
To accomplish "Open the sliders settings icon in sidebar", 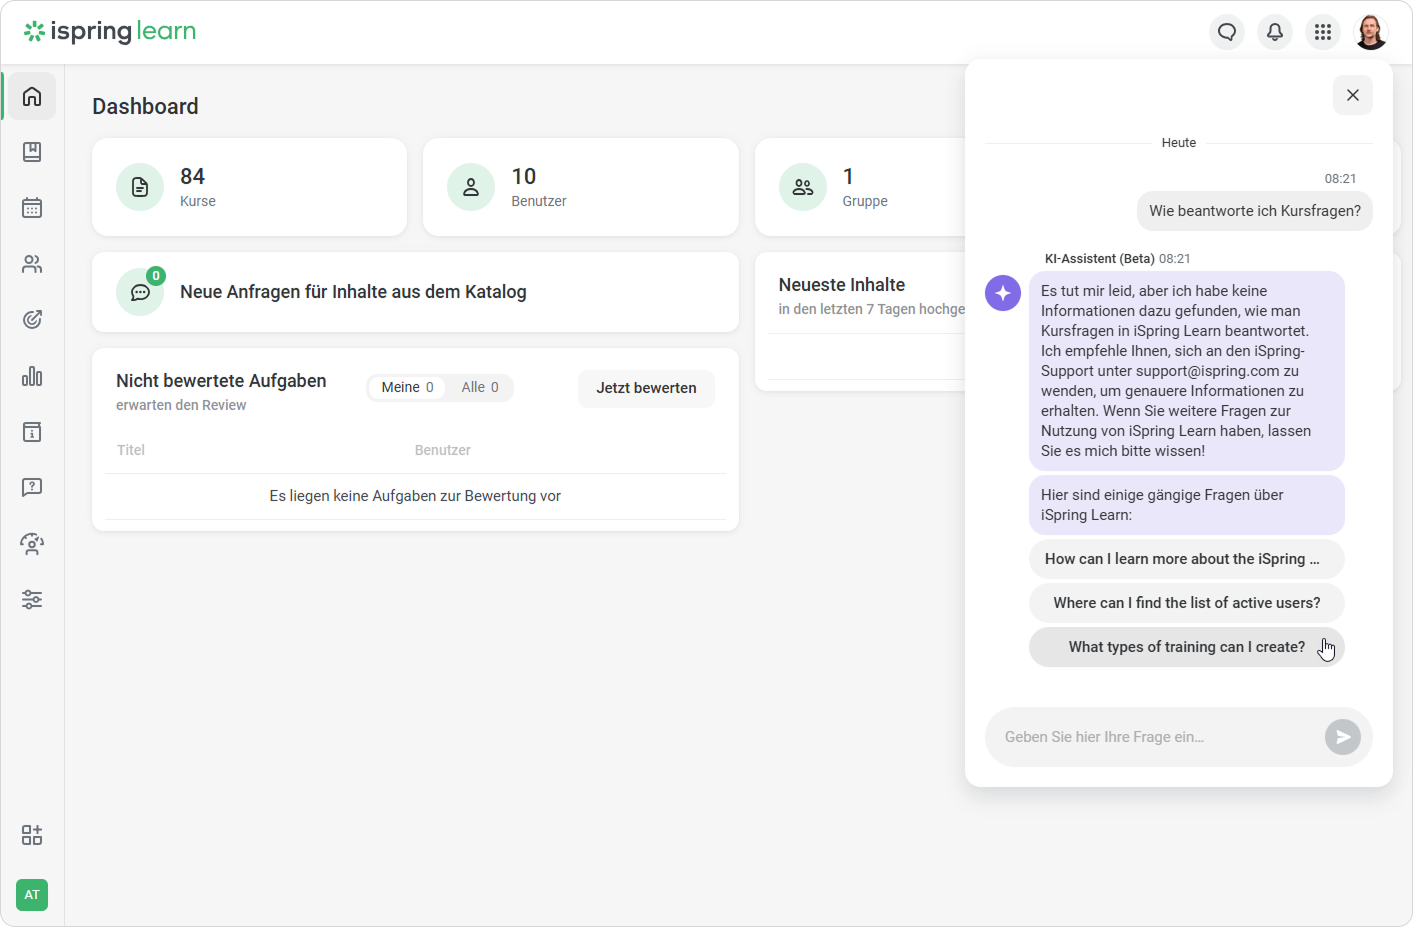I will coord(32,600).
